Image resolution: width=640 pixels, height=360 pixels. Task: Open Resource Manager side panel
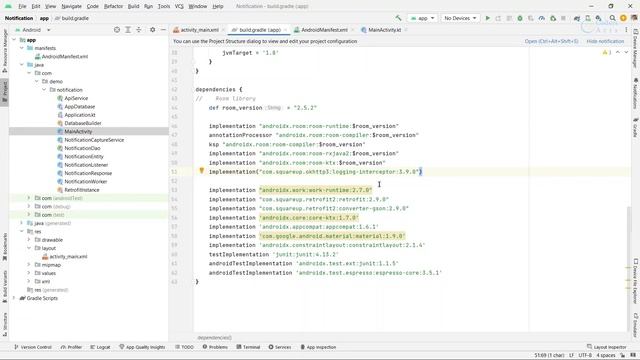[x=5, y=51]
